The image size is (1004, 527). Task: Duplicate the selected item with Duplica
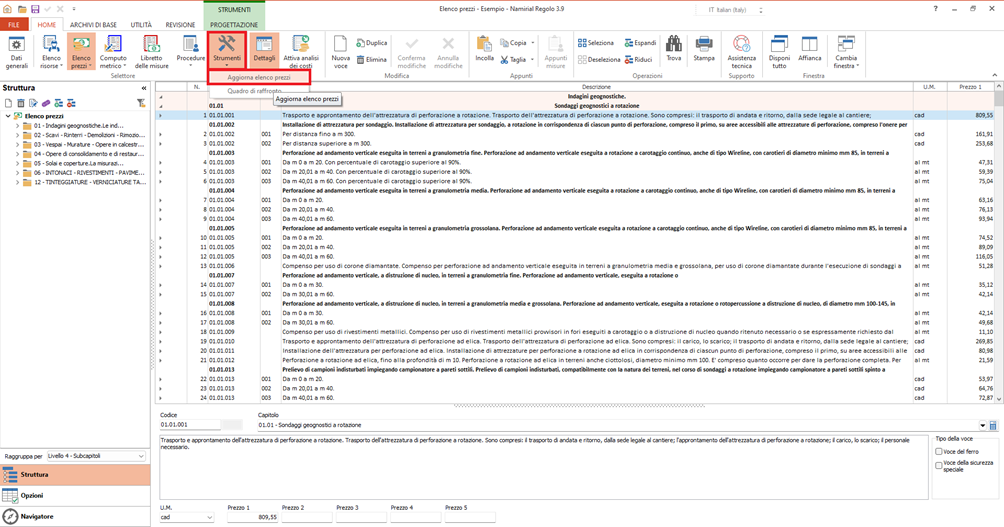pyautogui.click(x=372, y=43)
